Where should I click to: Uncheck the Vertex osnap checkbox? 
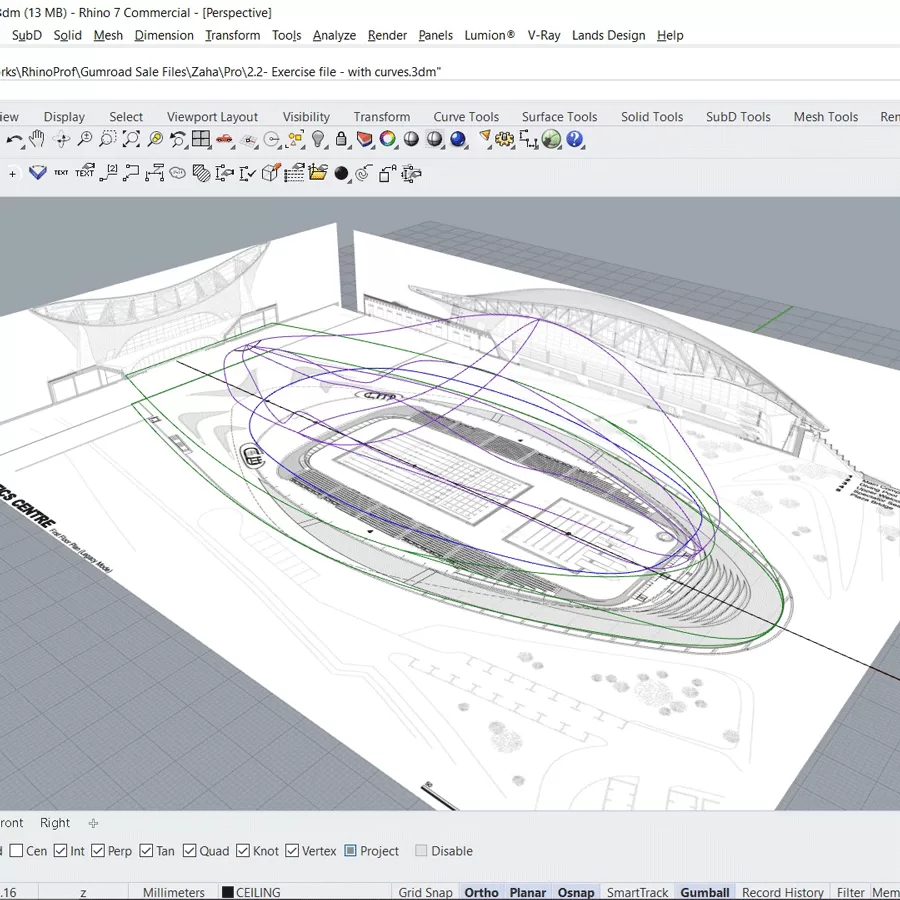(292, 850)
